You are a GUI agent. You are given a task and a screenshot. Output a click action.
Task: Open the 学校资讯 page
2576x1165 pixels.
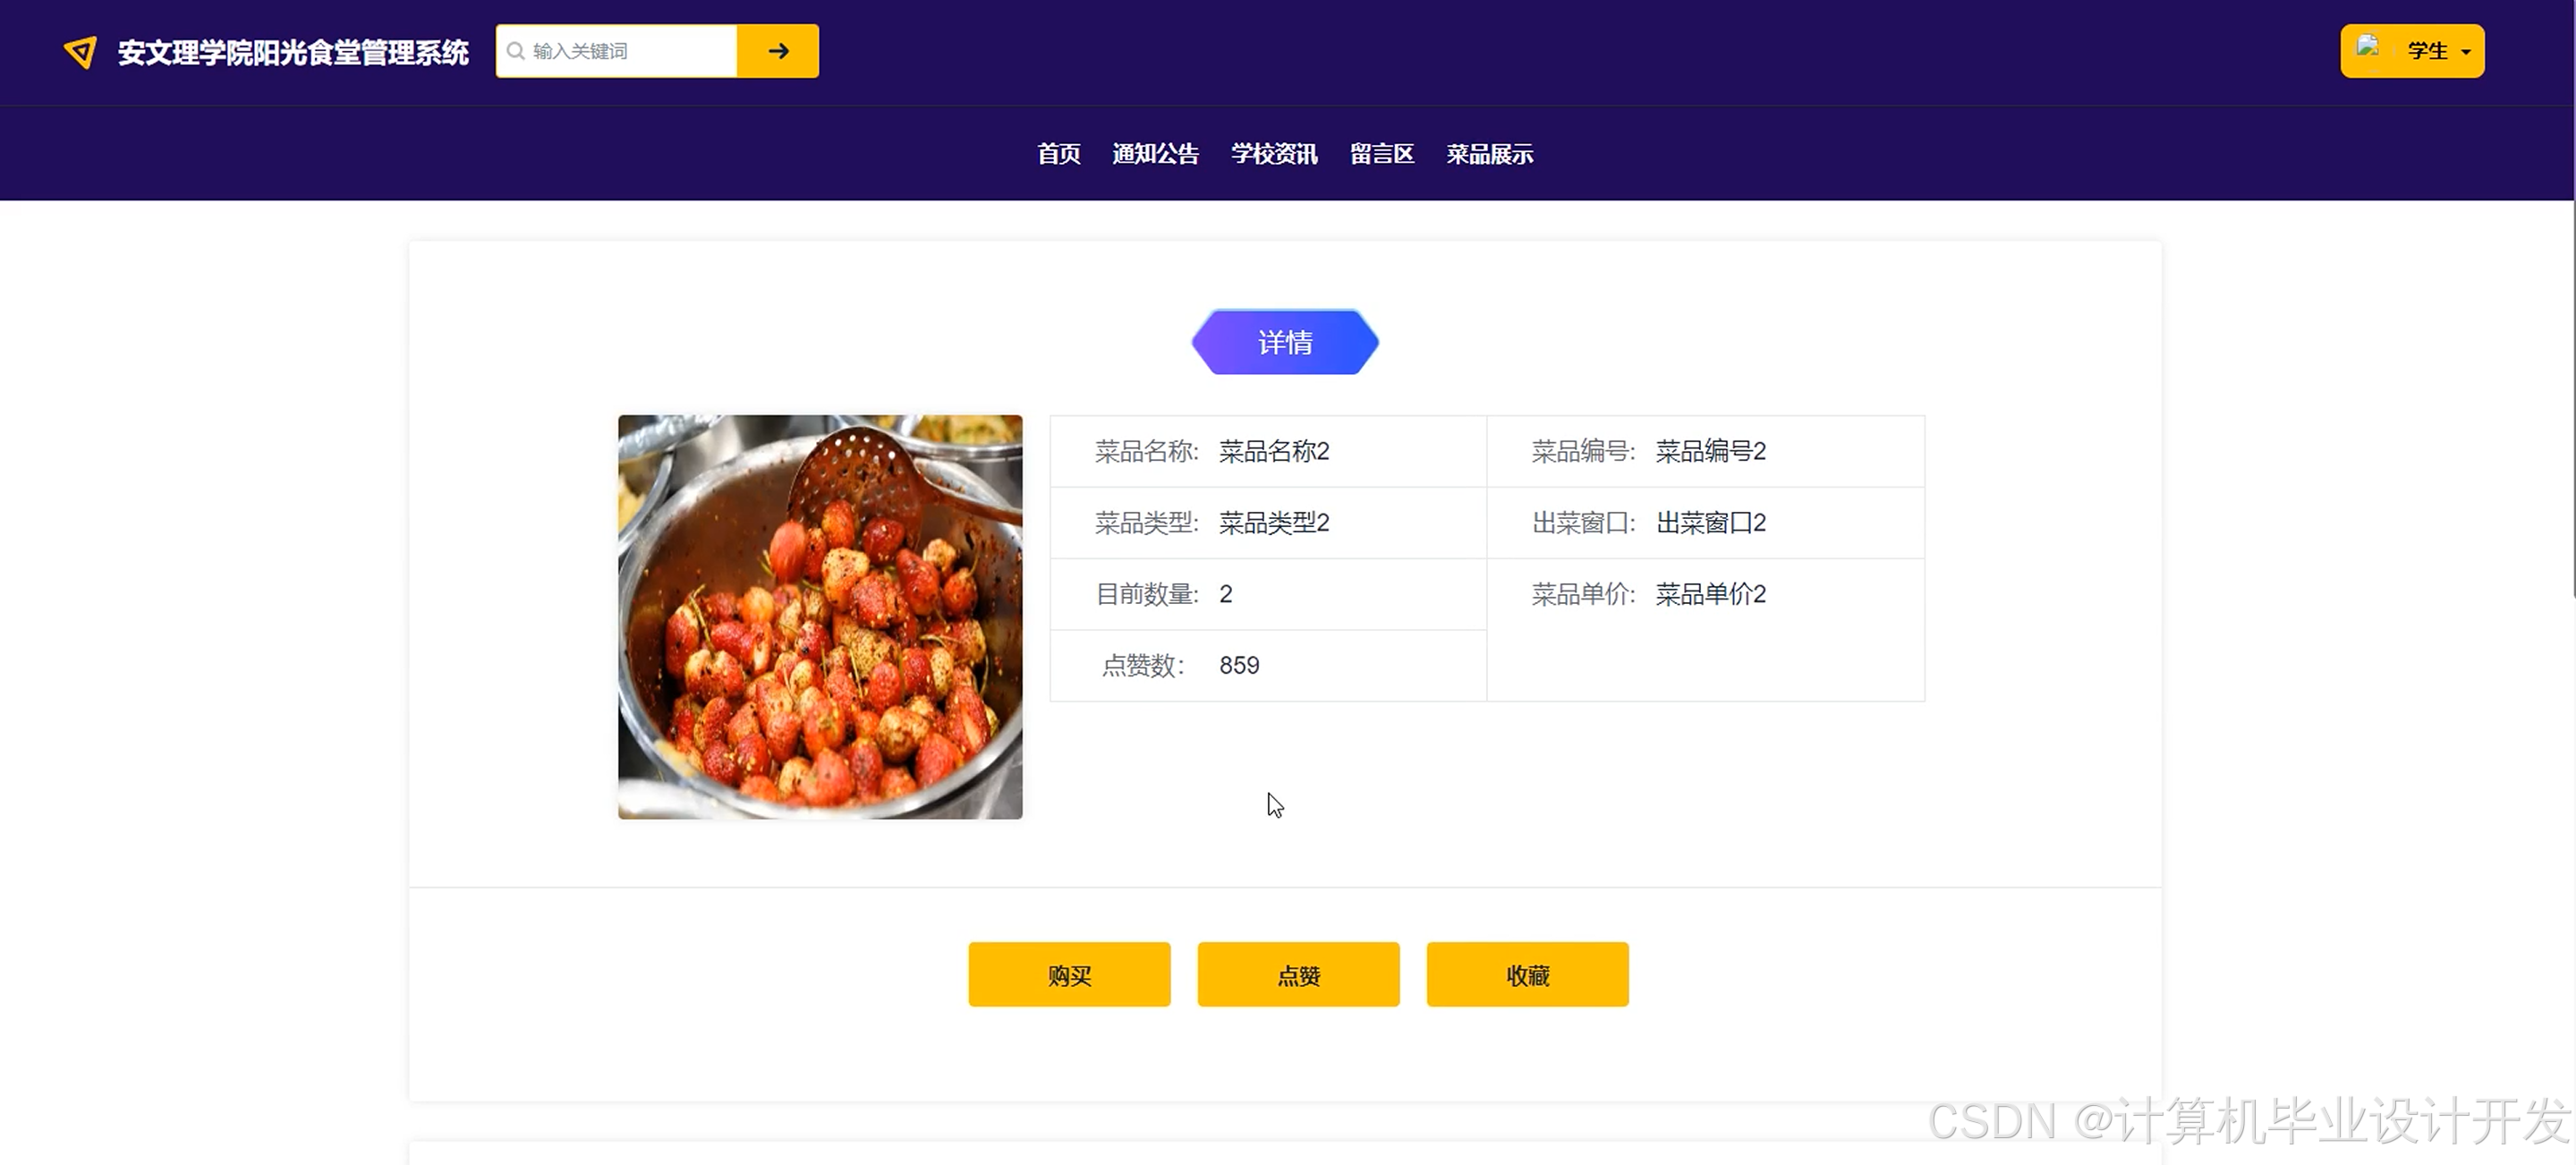(1274, 154)
